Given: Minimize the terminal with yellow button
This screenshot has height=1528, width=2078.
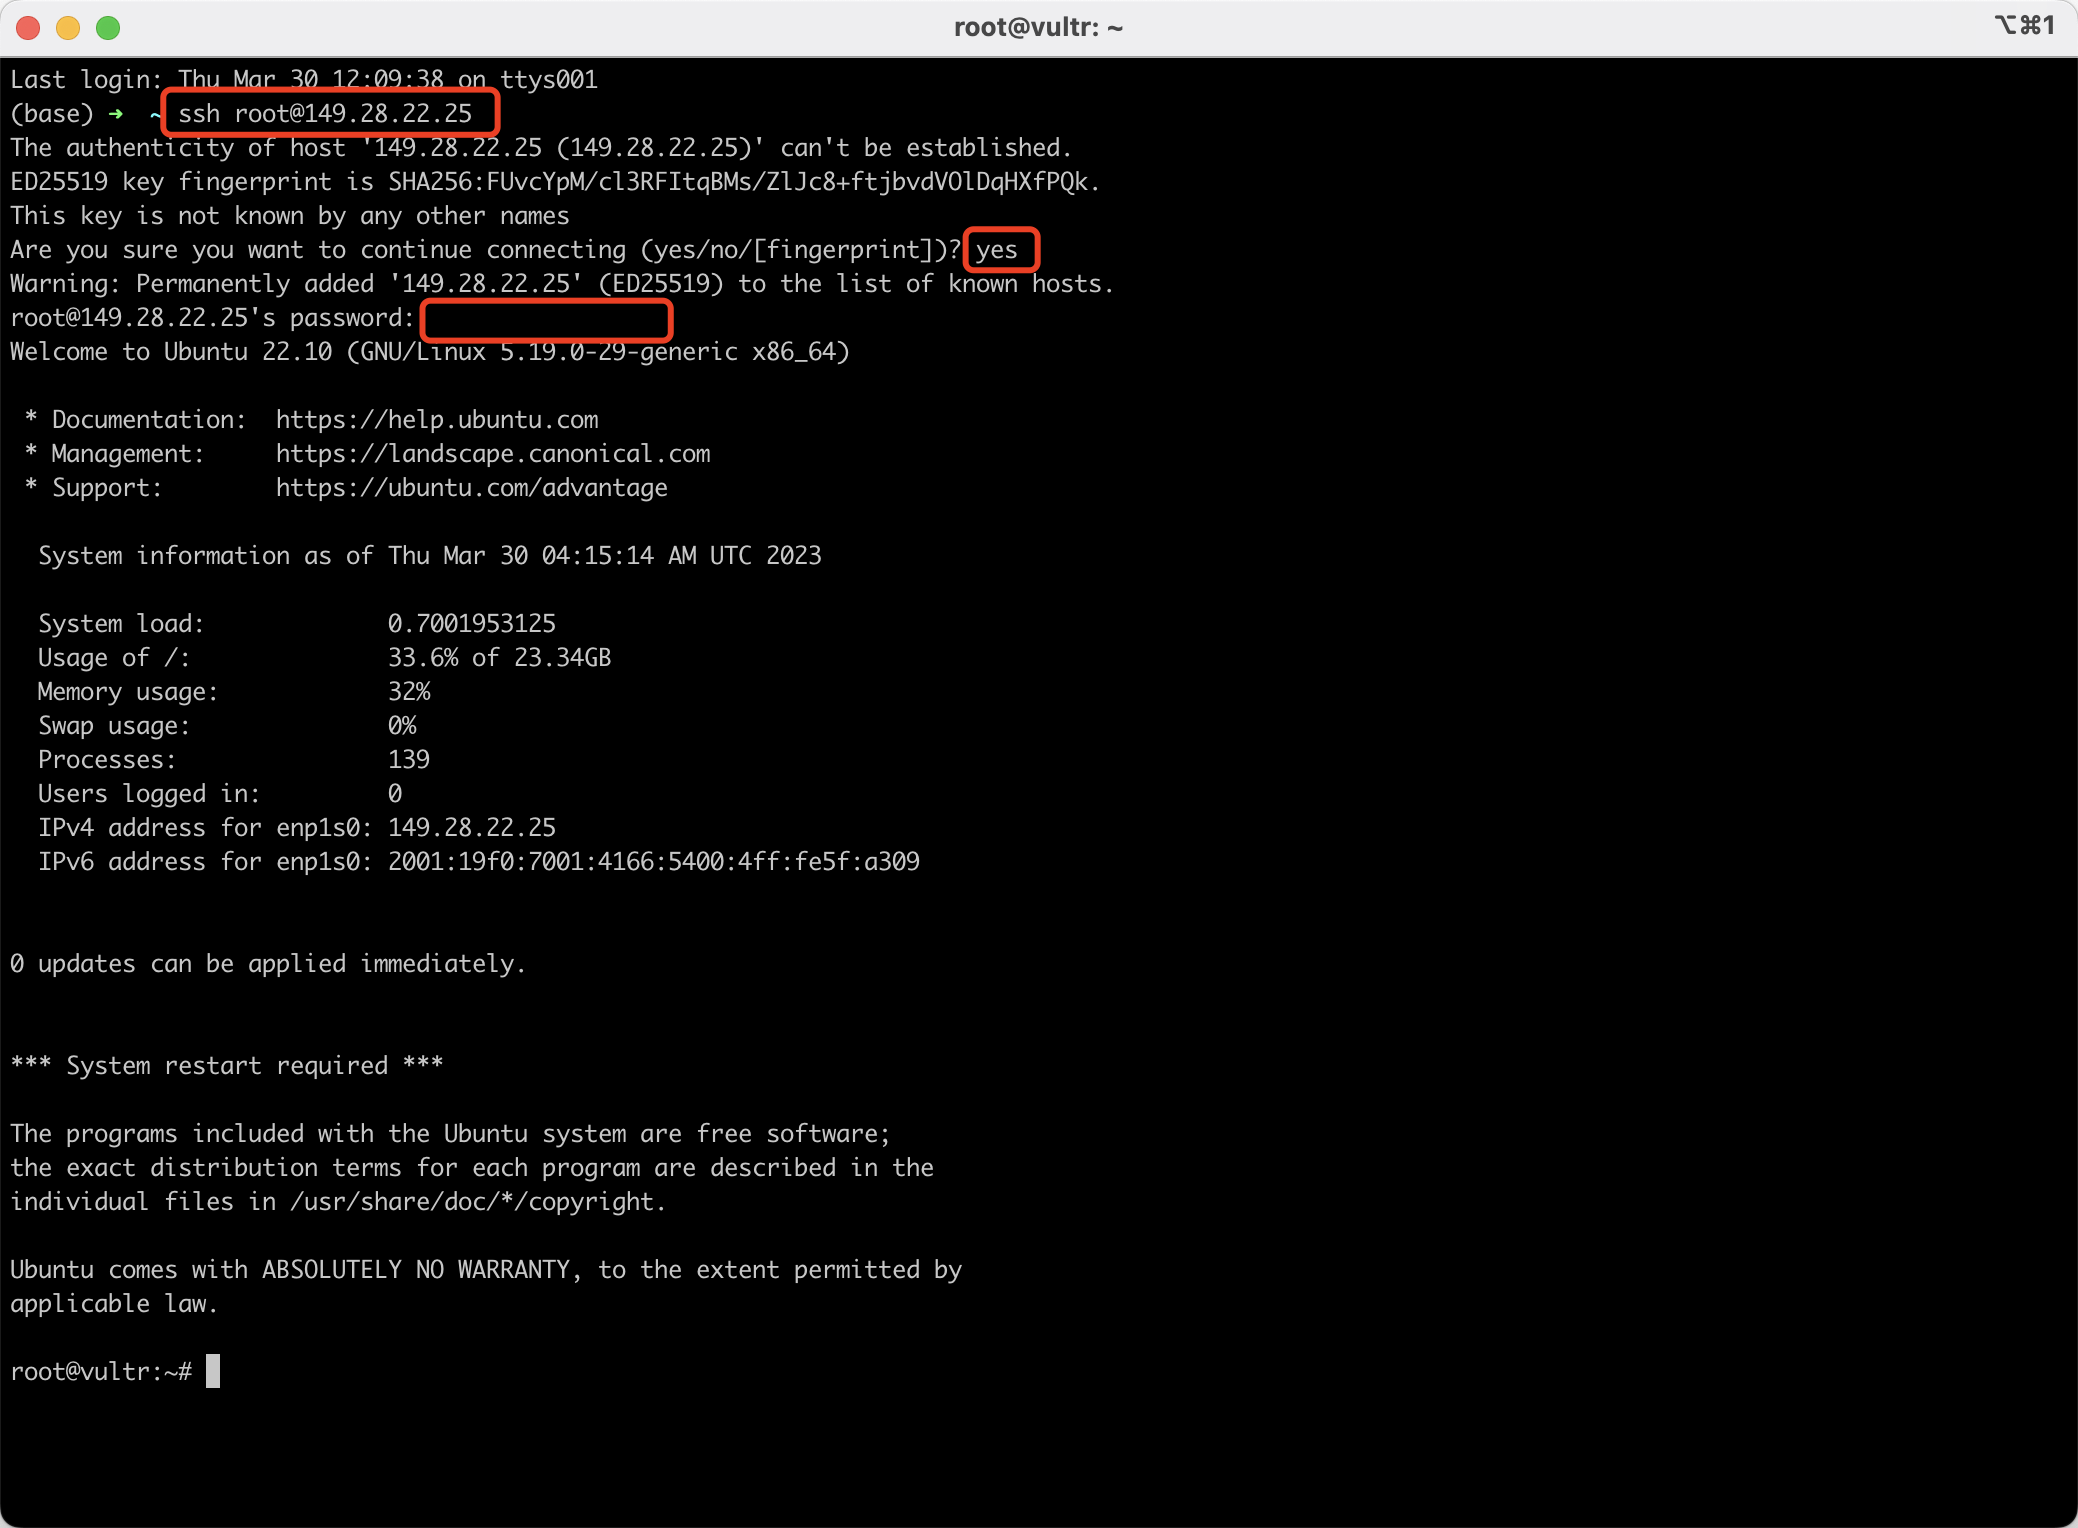Looking at the screenshot, I should tap(68, 28).
